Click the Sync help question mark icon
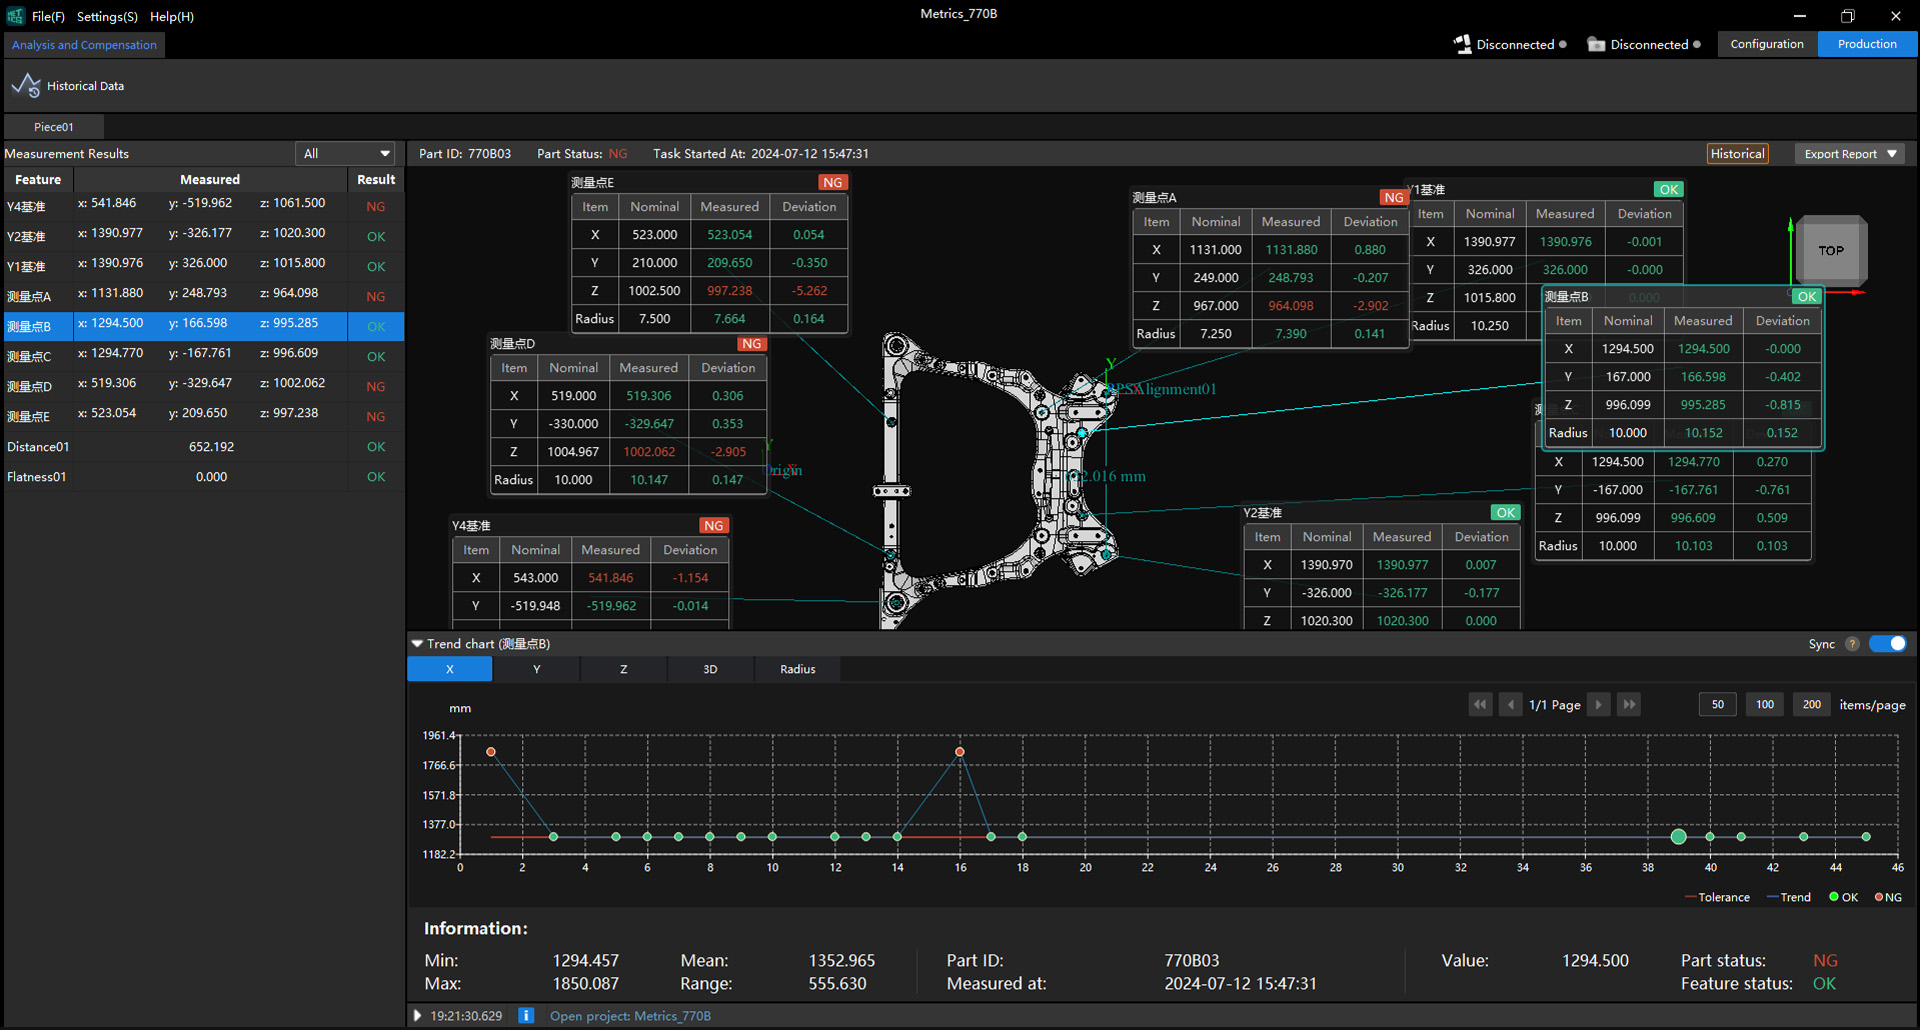1920x1030 pixels. tap(1852, 644)
